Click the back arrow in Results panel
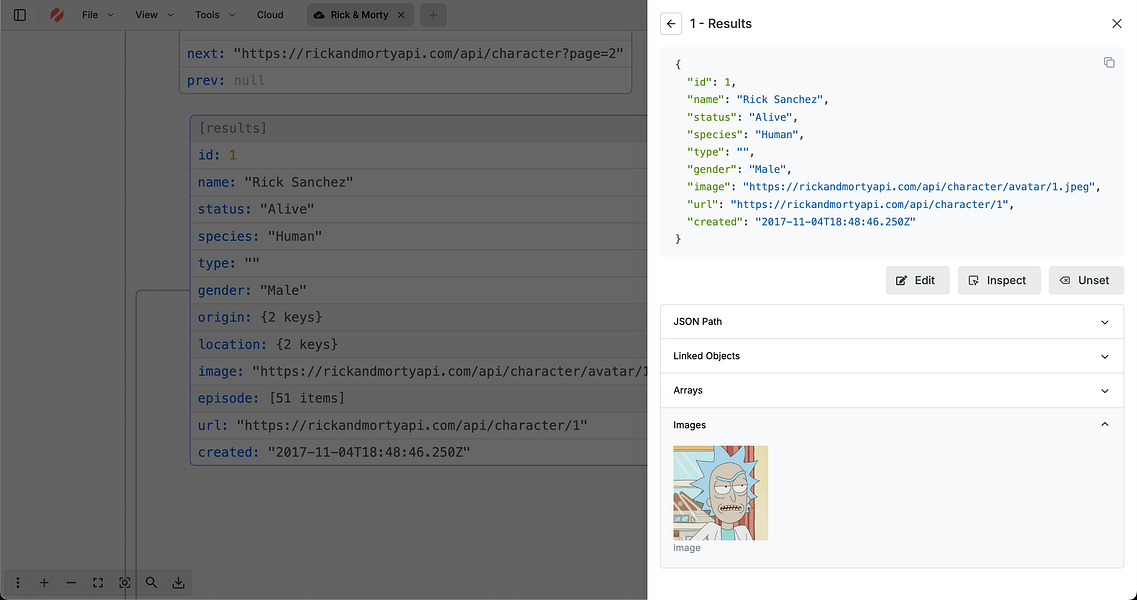Screen dimensions: 1137x600 point(671,24)
